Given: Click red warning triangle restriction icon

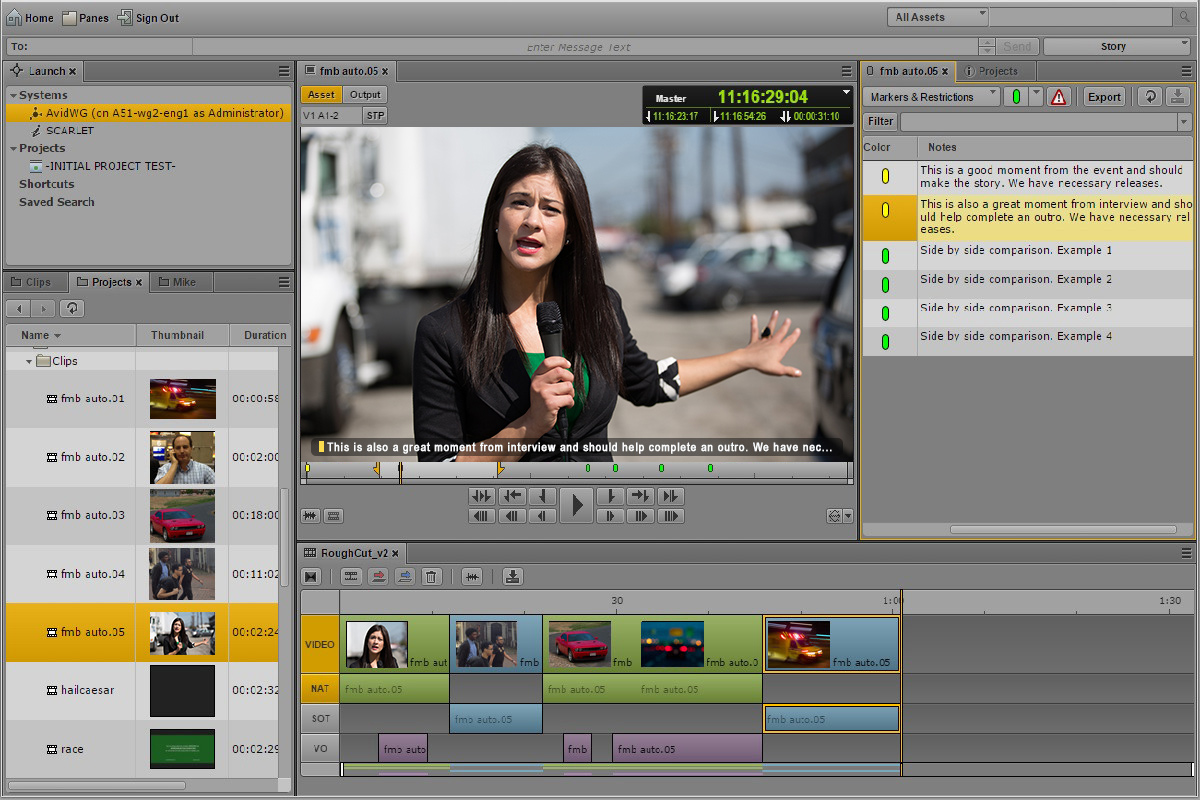Looking at the screenshot, I should [1058, 97].
